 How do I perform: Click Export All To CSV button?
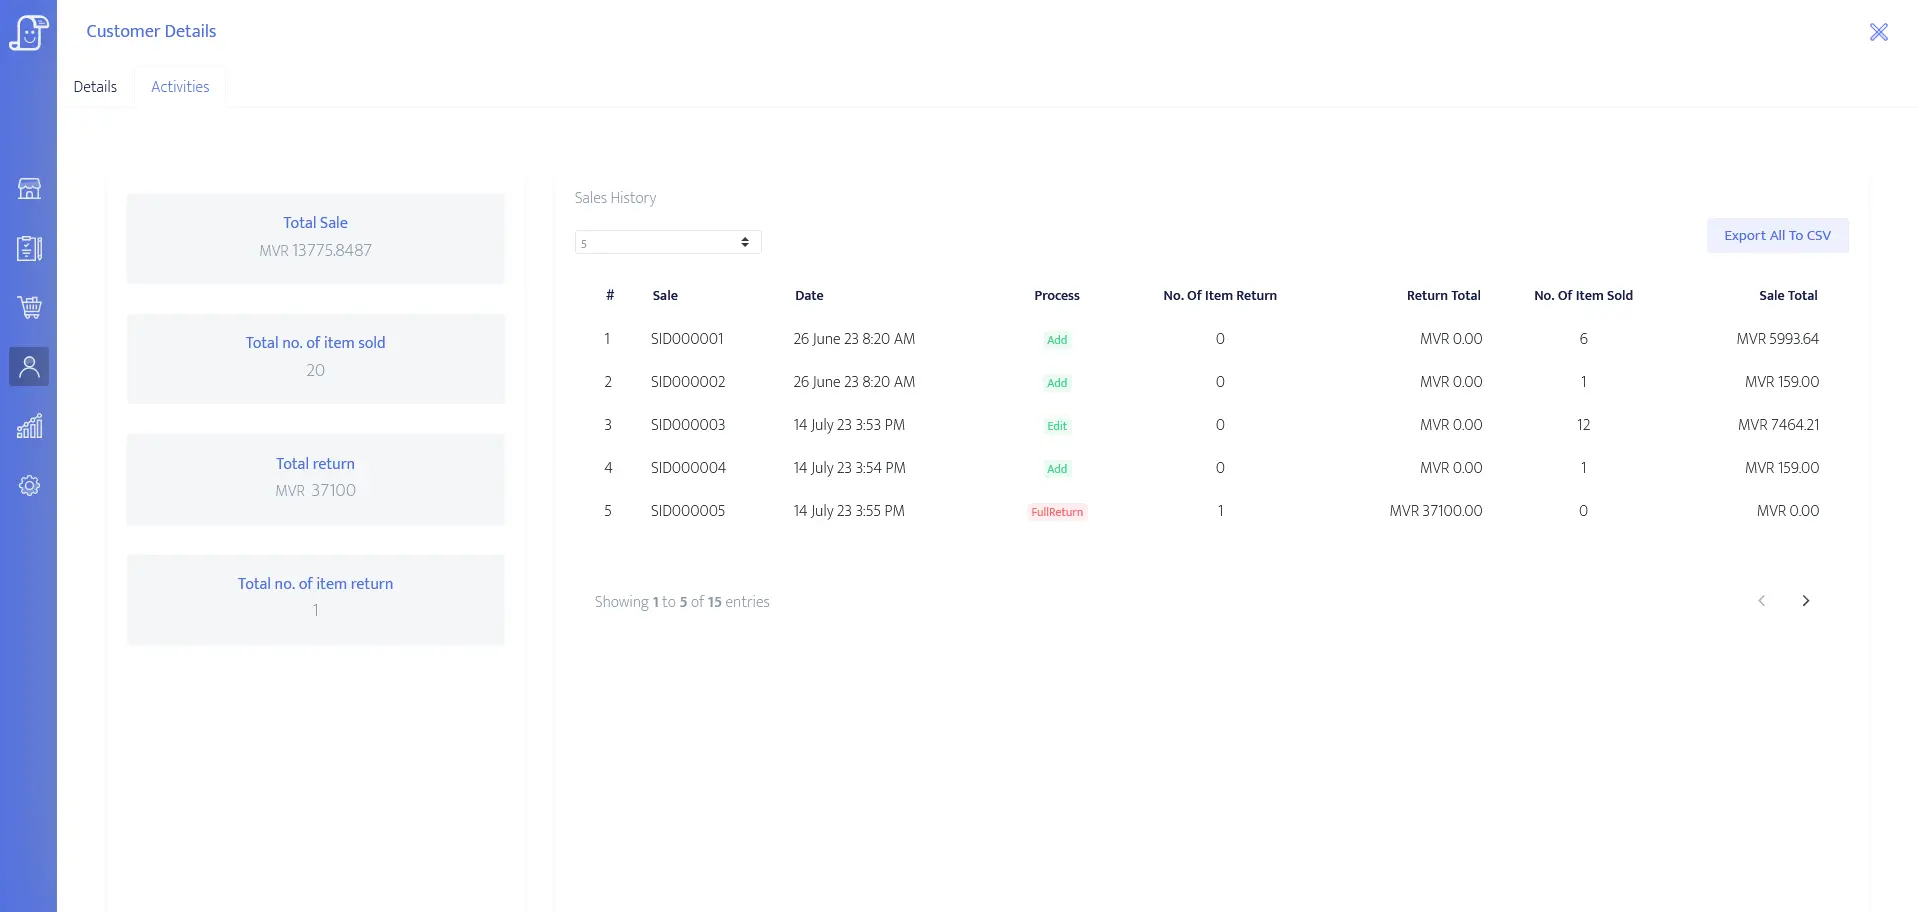click(1776, 236)
